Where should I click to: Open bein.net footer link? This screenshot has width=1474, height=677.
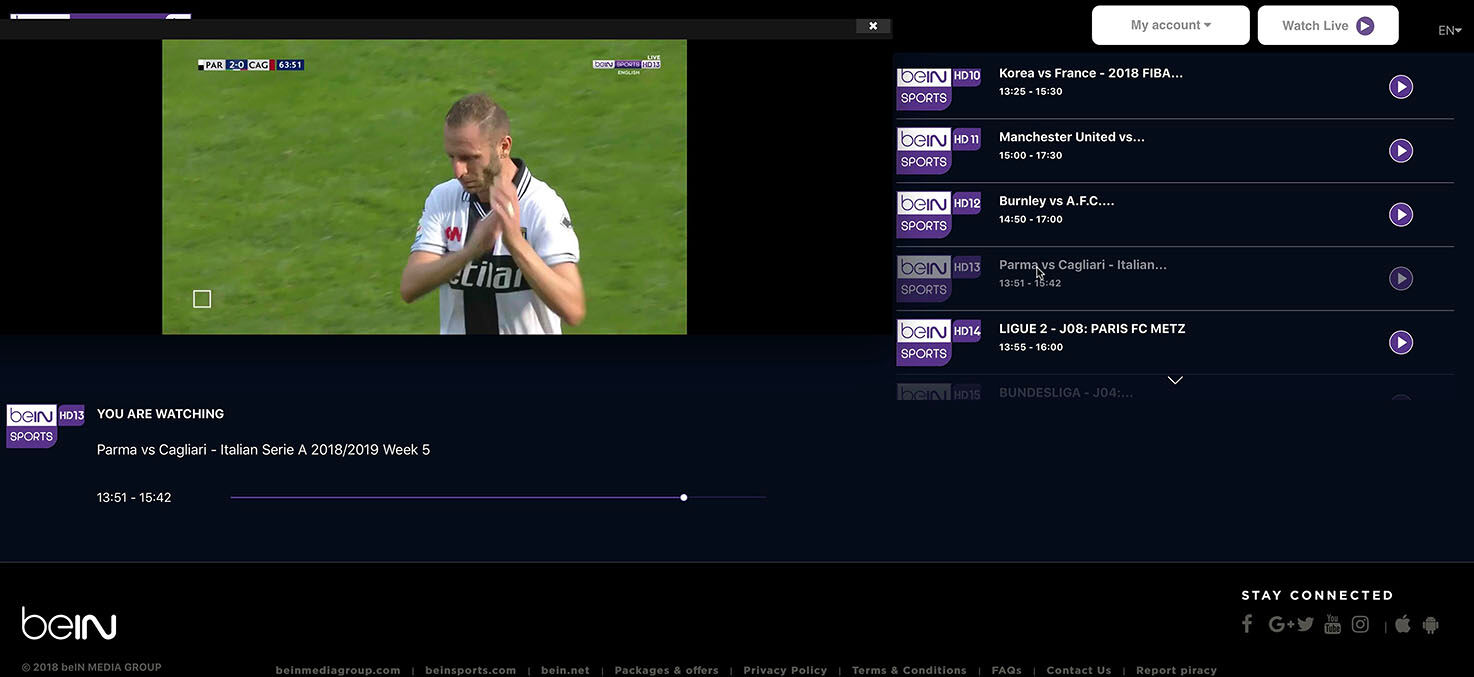tap(565, 670)
